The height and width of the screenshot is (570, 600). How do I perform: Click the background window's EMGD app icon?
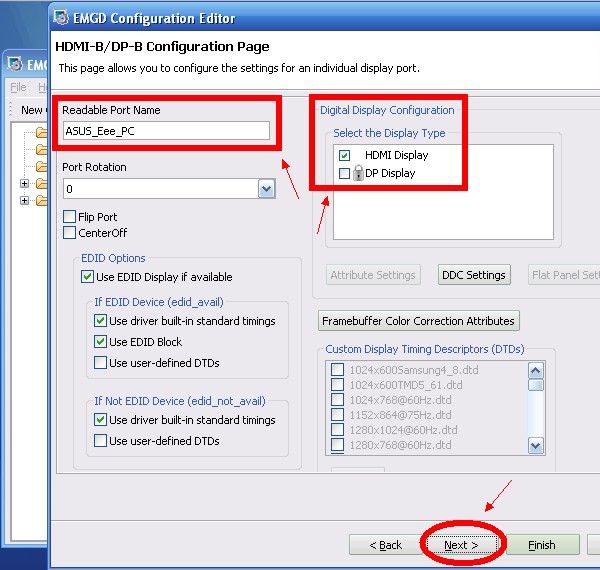15,64
